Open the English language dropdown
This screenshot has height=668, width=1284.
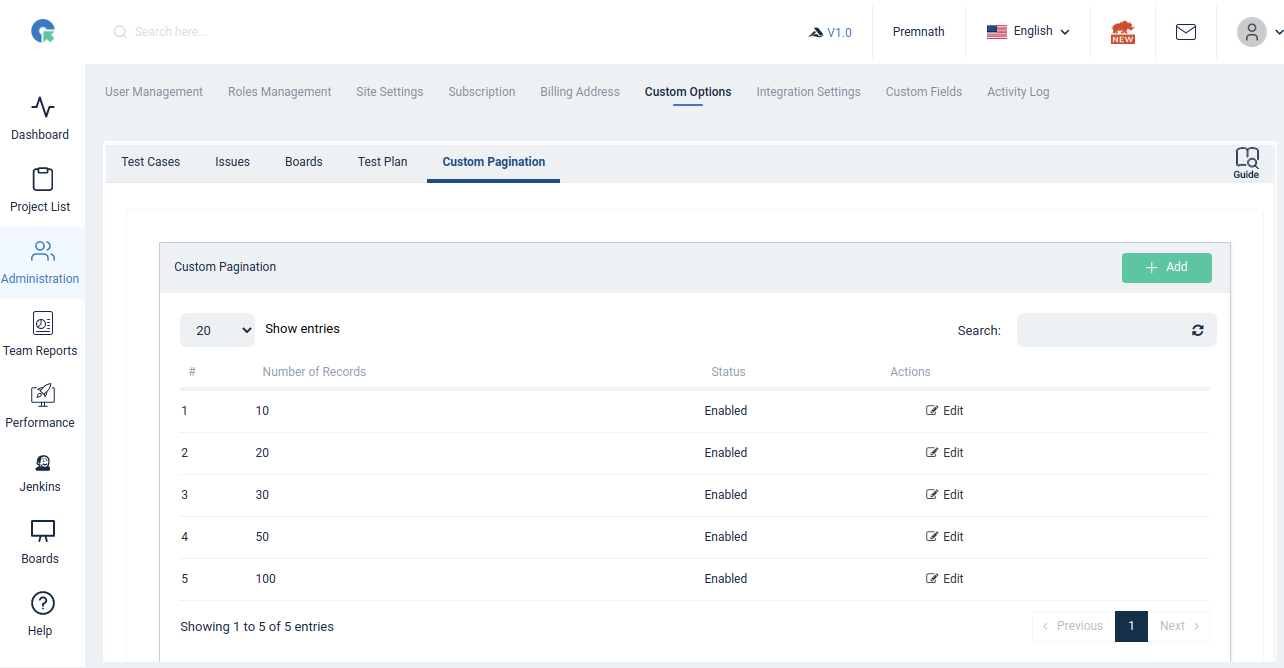tap(1028, 32)
